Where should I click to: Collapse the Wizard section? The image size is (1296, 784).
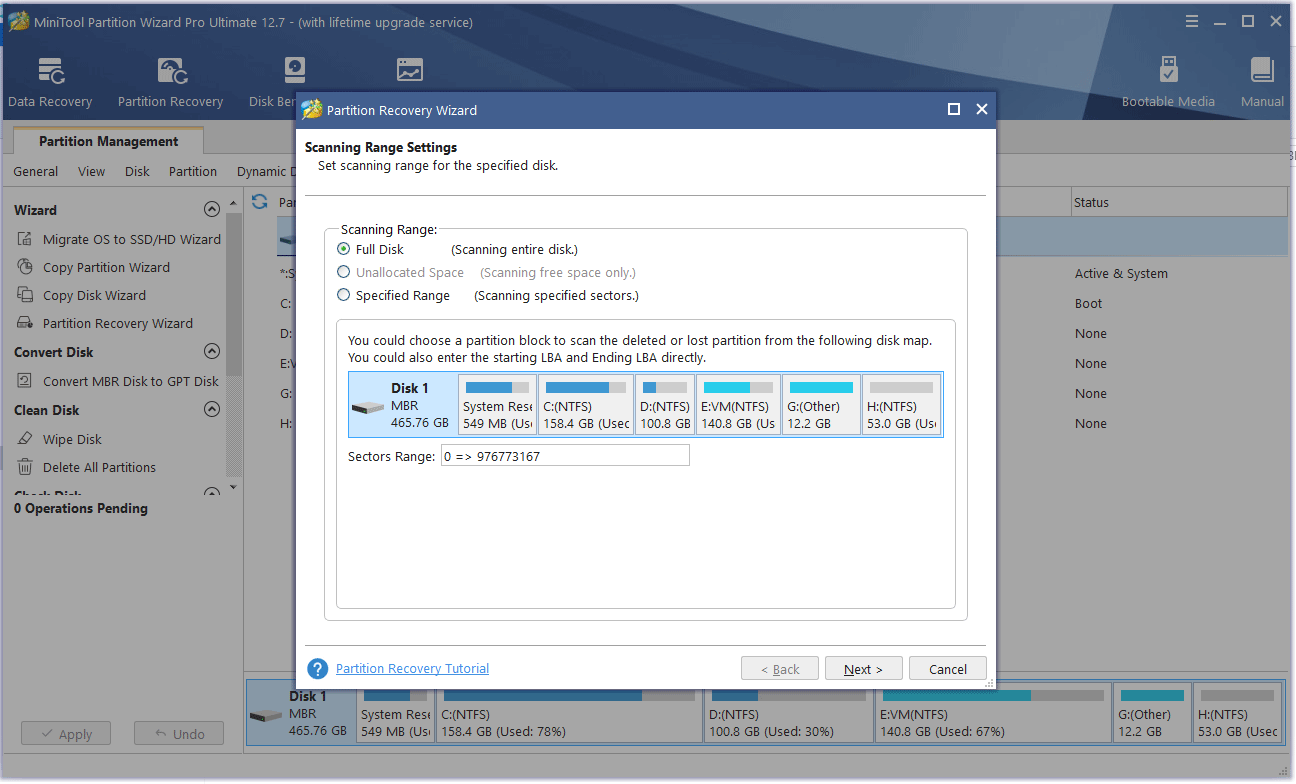212,209
